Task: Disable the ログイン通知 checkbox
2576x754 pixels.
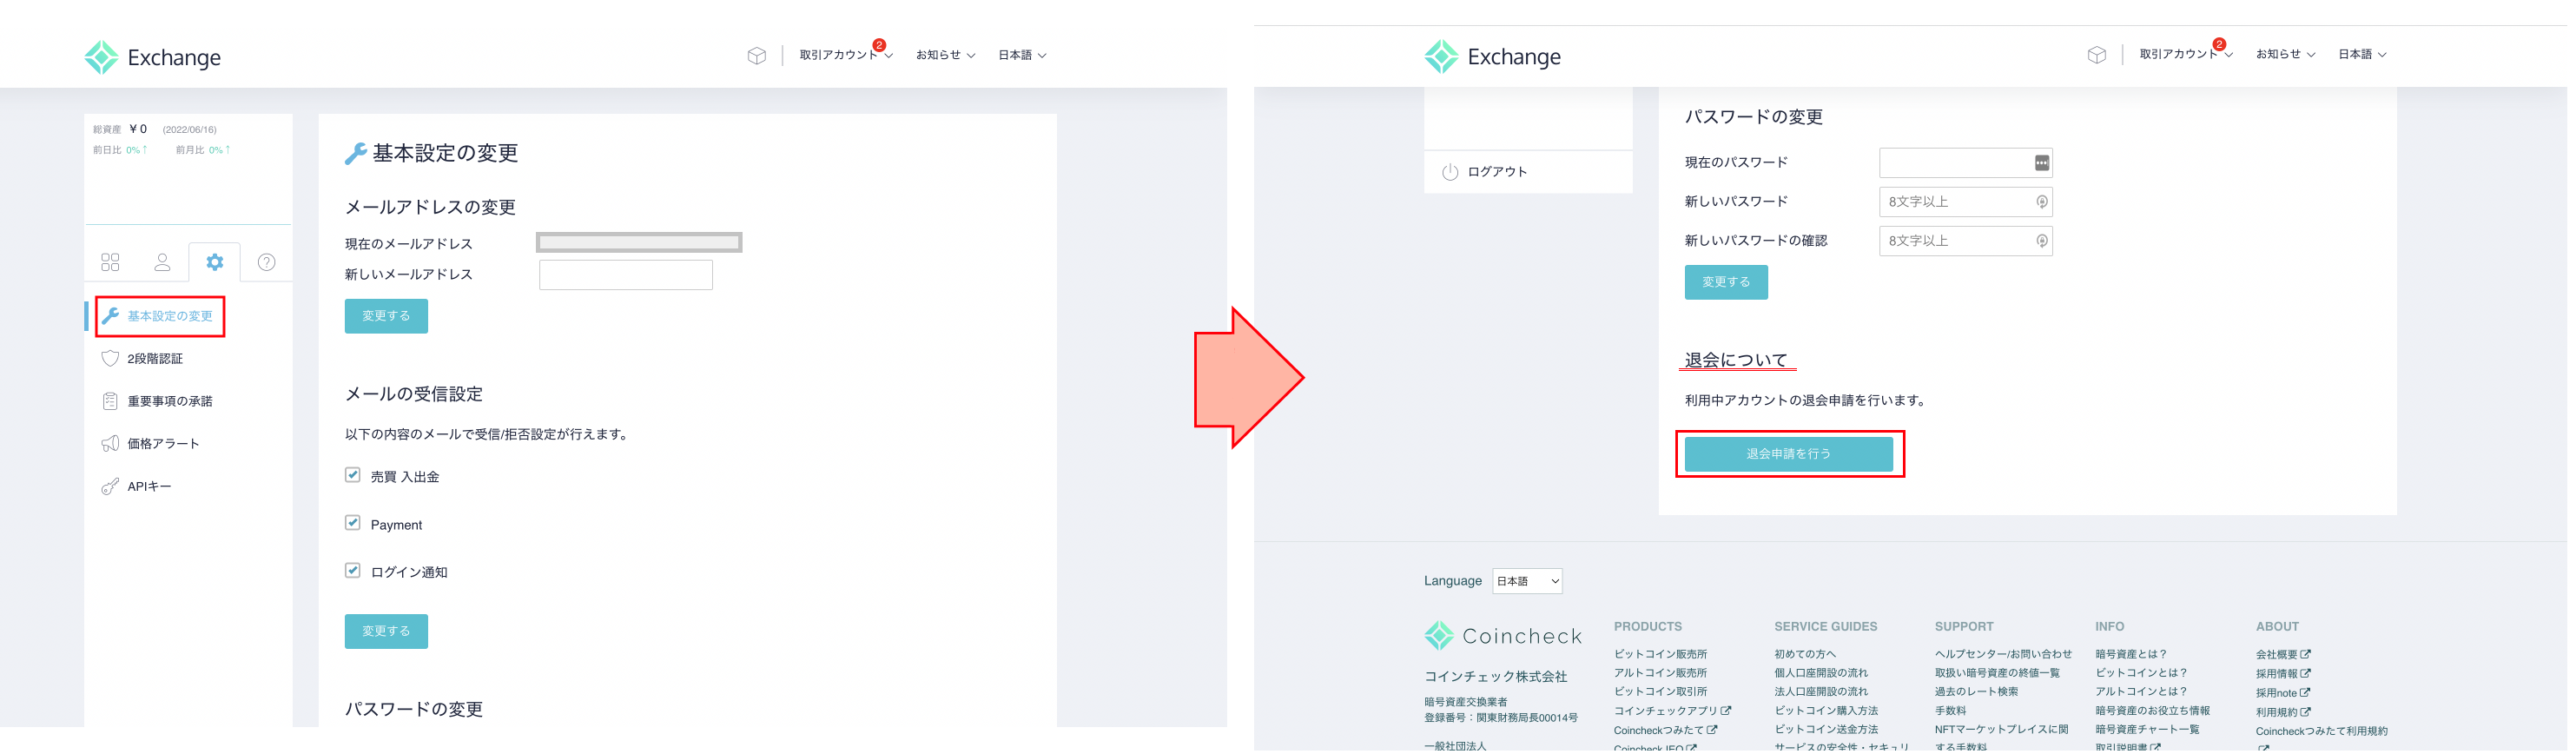Action: click(353, 571)
